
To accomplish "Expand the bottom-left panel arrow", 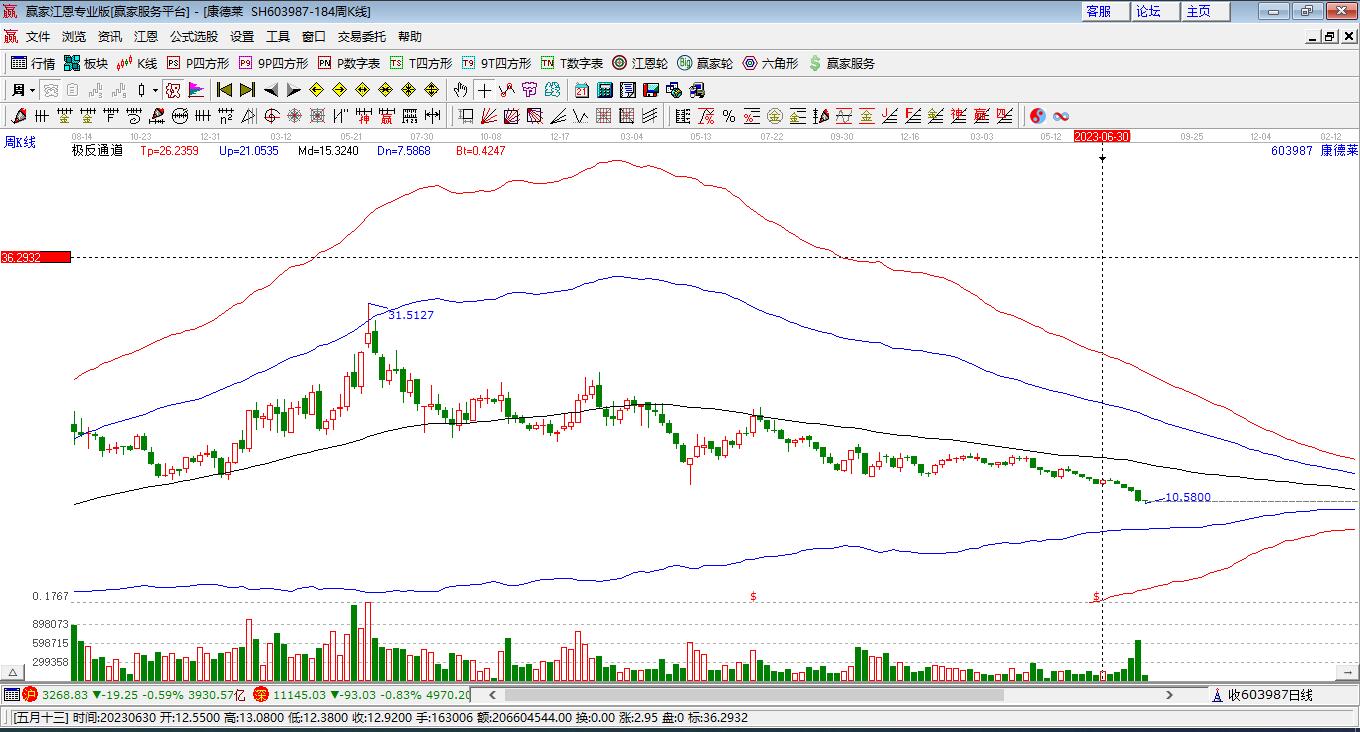I will [x=13, y=672].
